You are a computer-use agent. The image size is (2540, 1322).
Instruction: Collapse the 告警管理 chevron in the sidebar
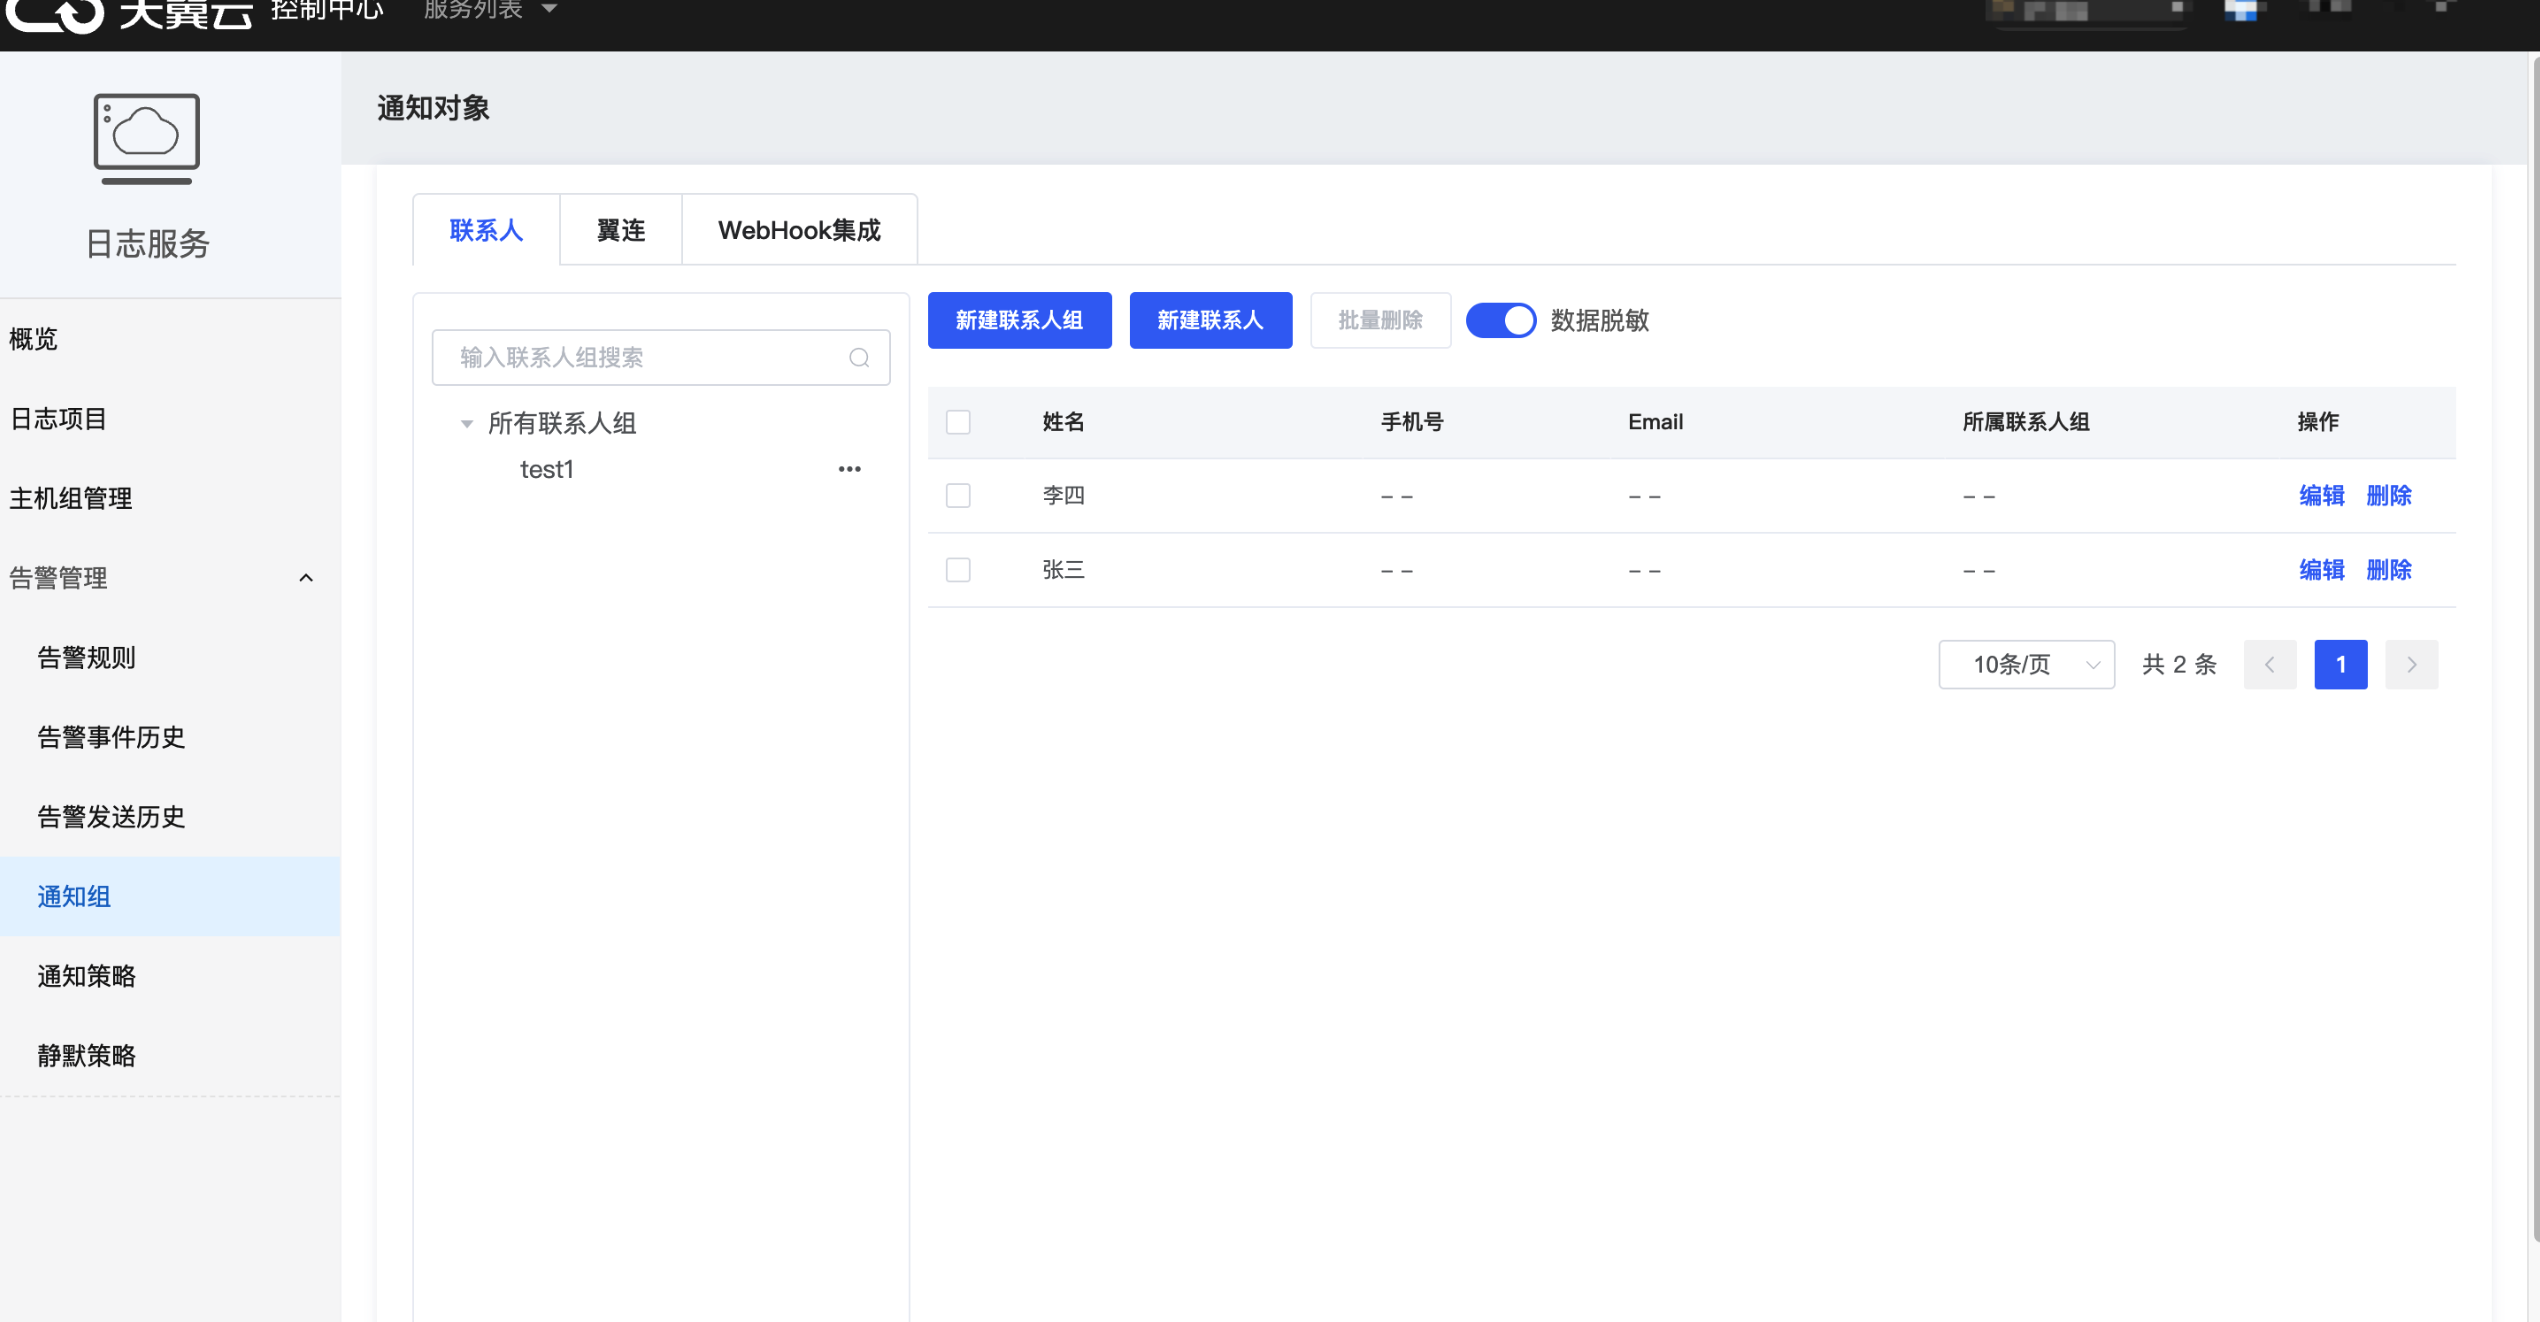click(306, 578)
